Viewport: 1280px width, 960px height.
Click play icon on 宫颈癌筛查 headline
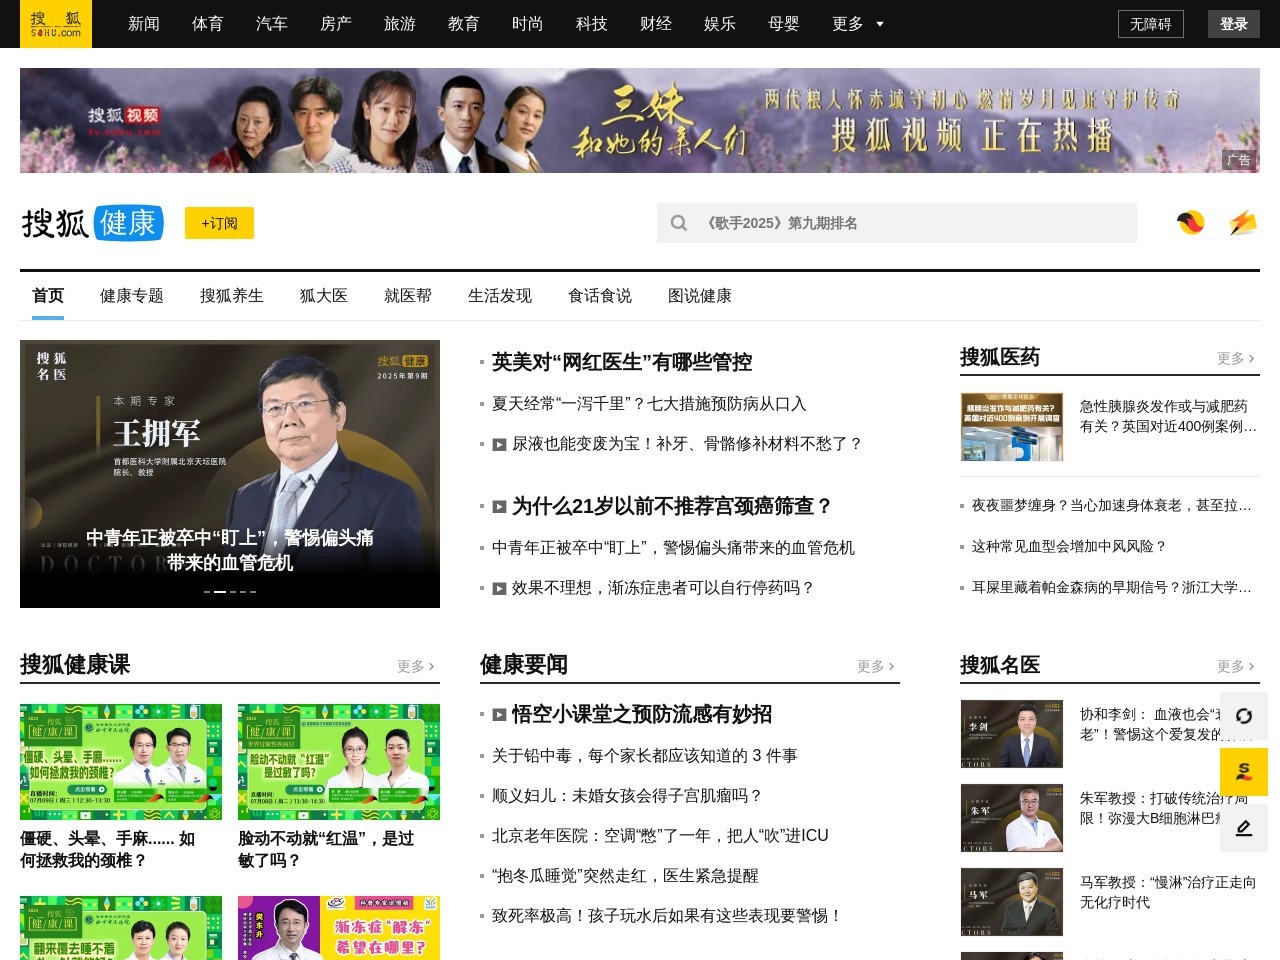[x=499, y=507]
